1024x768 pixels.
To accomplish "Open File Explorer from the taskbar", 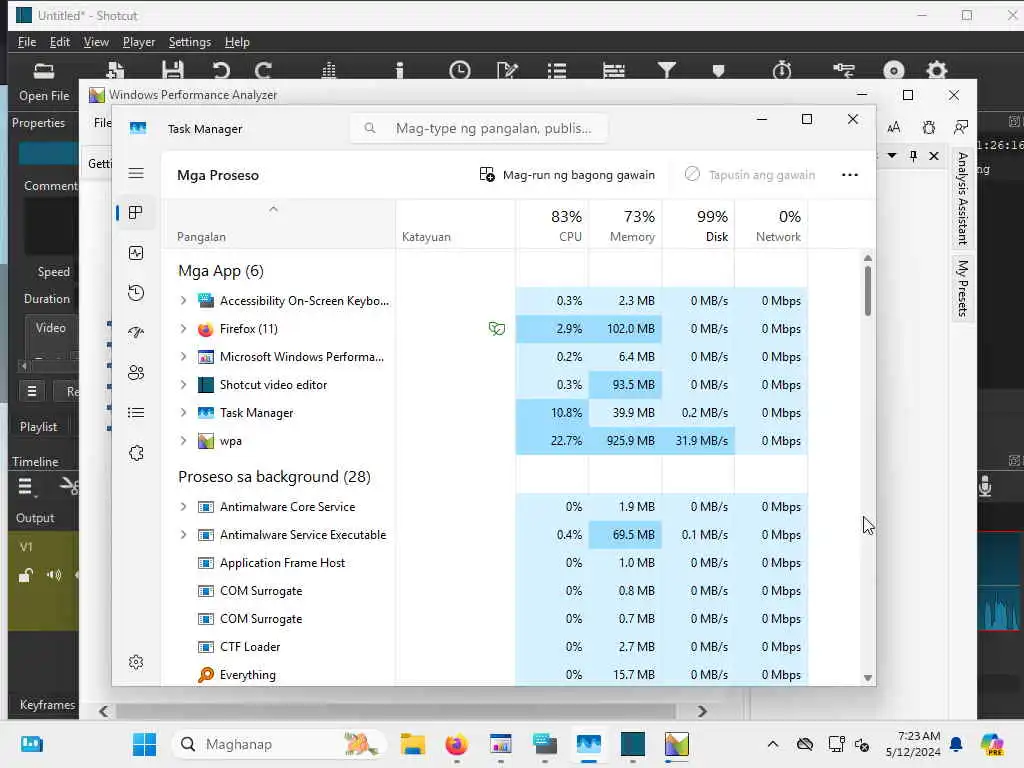I will point(413,744).
